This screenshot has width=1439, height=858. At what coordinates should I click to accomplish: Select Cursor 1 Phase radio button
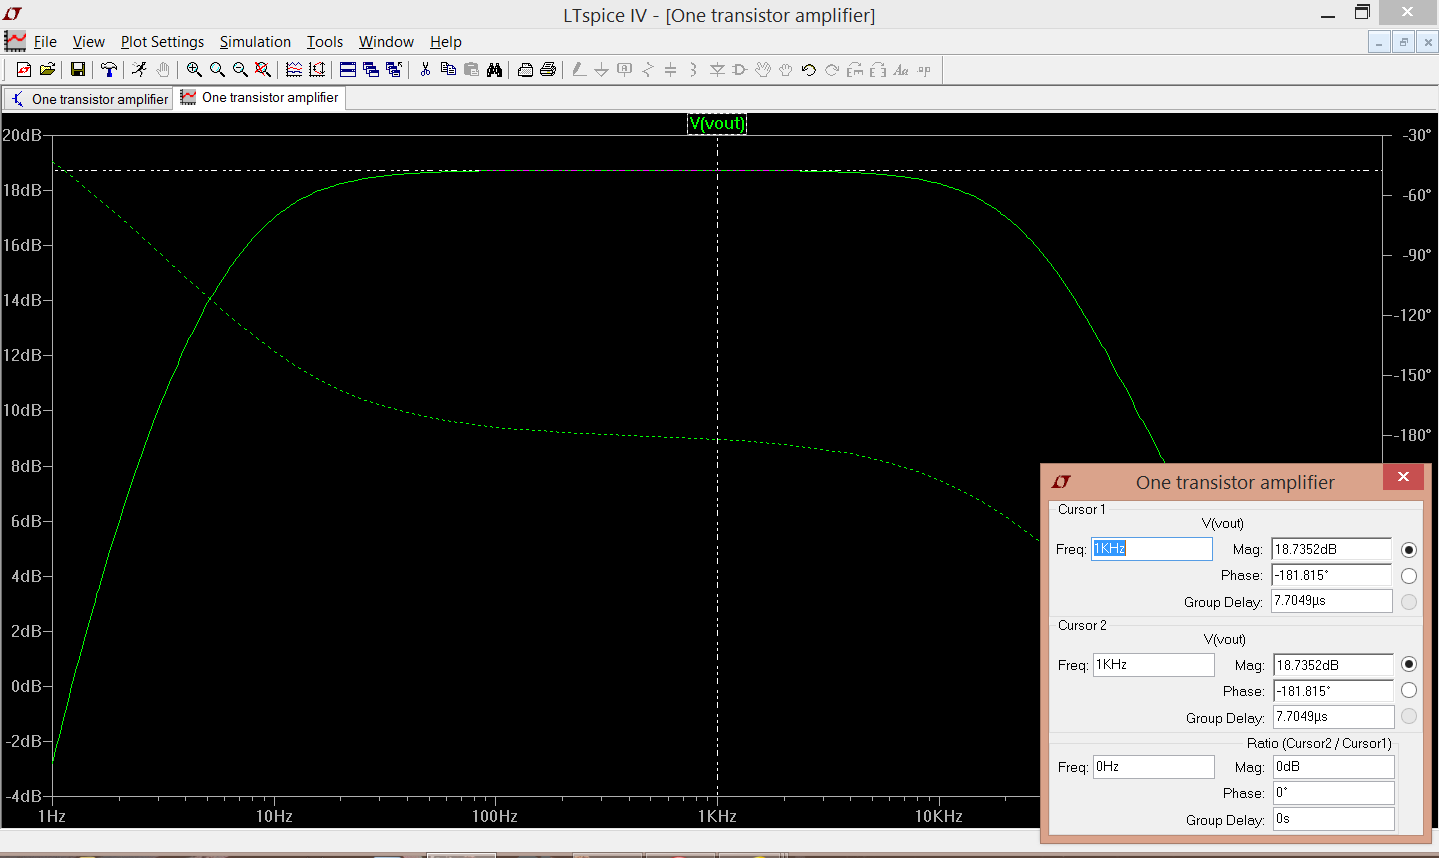1409,575
